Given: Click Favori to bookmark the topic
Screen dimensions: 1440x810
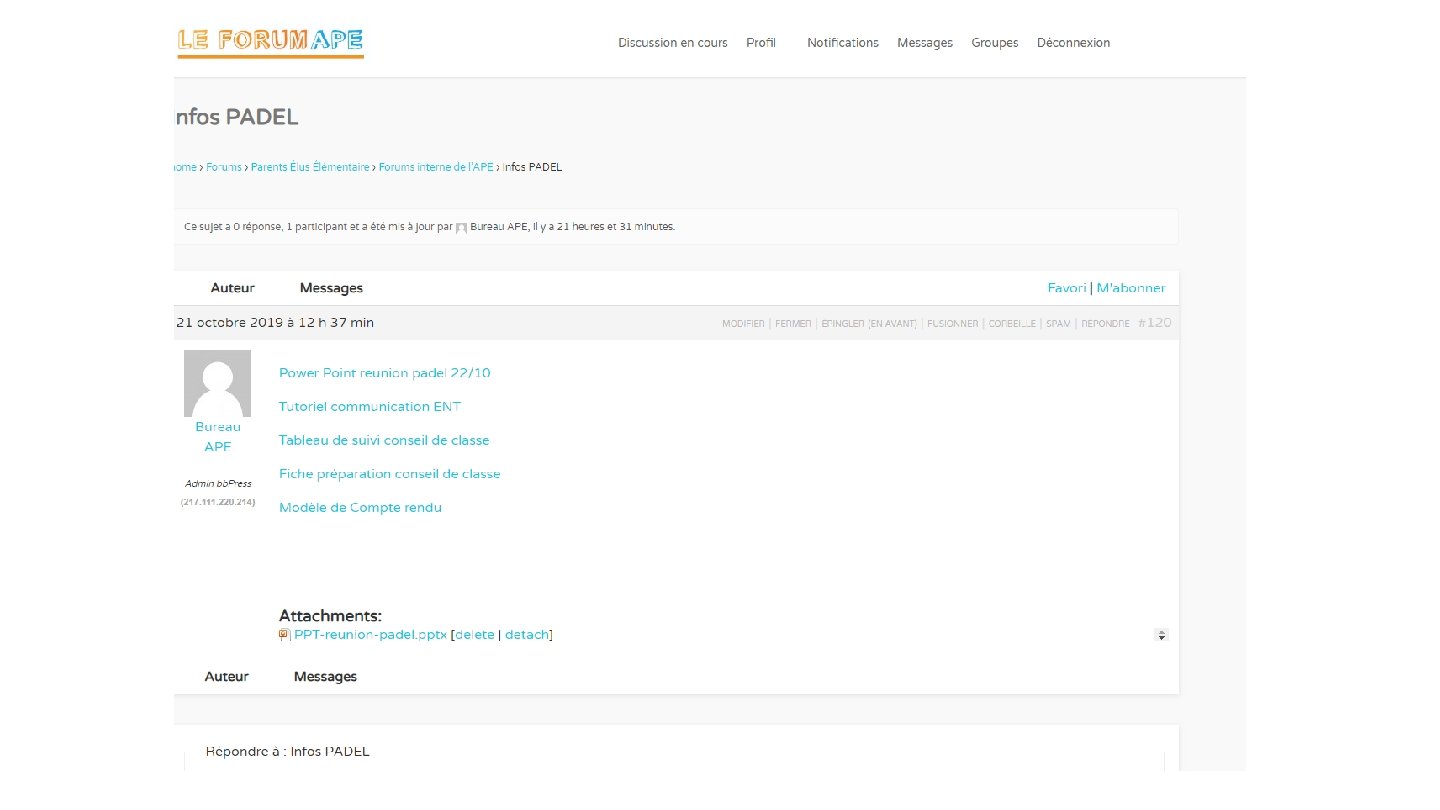Looking at the screenshot, I should coord(1067,288).
